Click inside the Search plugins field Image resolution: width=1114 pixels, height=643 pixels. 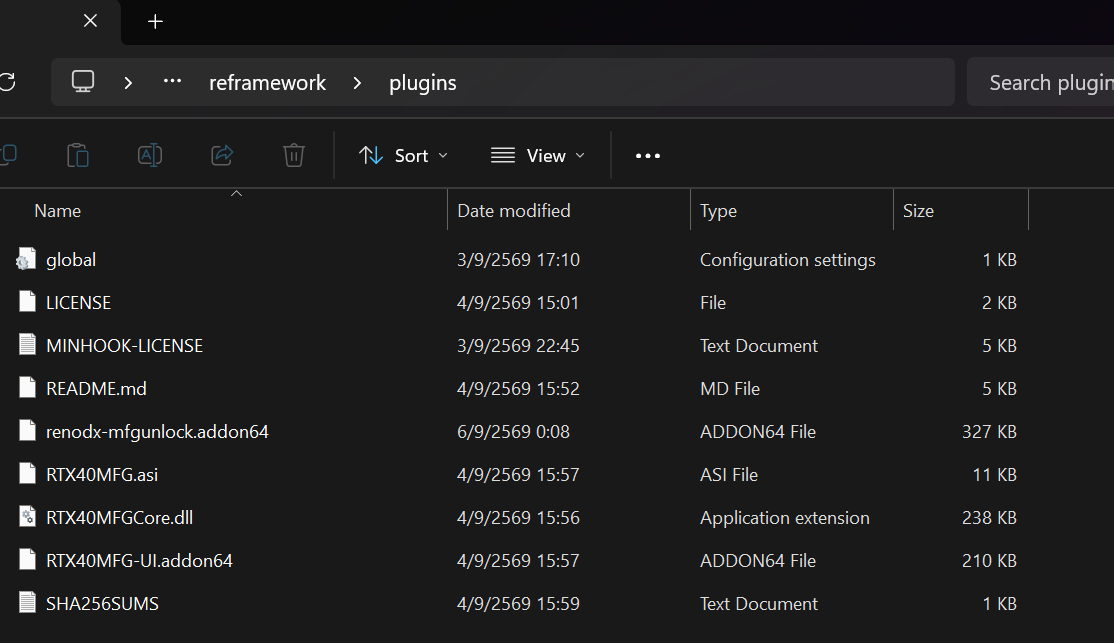(x=1041, y=82)
